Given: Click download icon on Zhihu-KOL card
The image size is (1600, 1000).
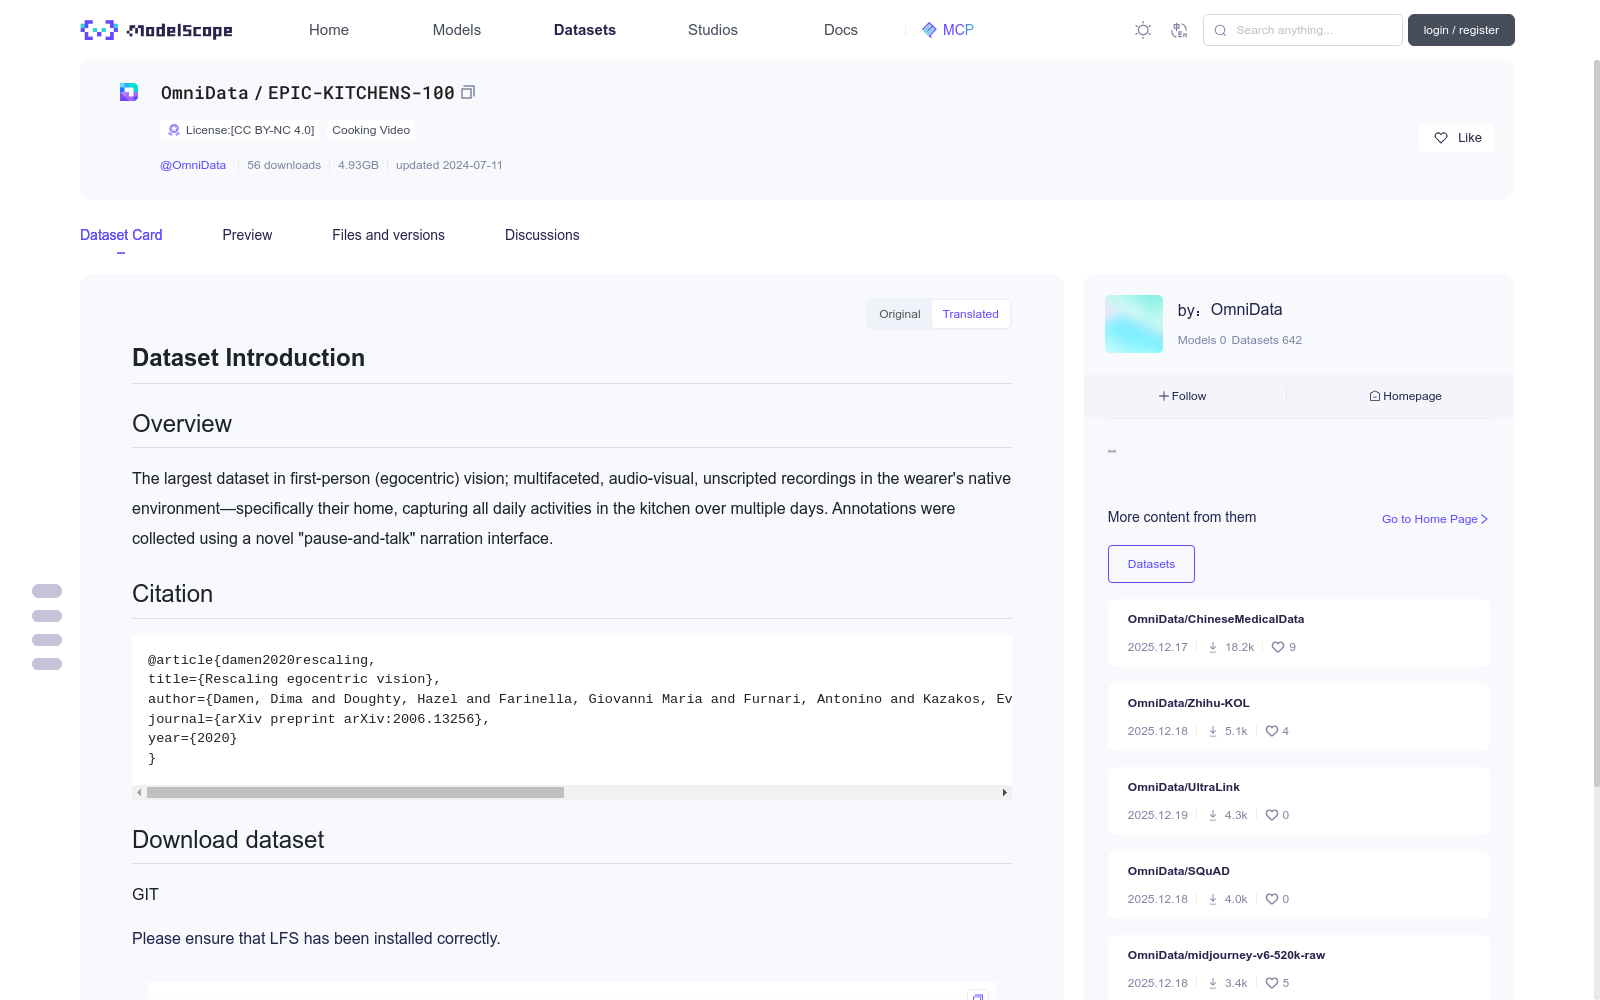Looking at the screenshot, I should click(x=1213, y=731).
